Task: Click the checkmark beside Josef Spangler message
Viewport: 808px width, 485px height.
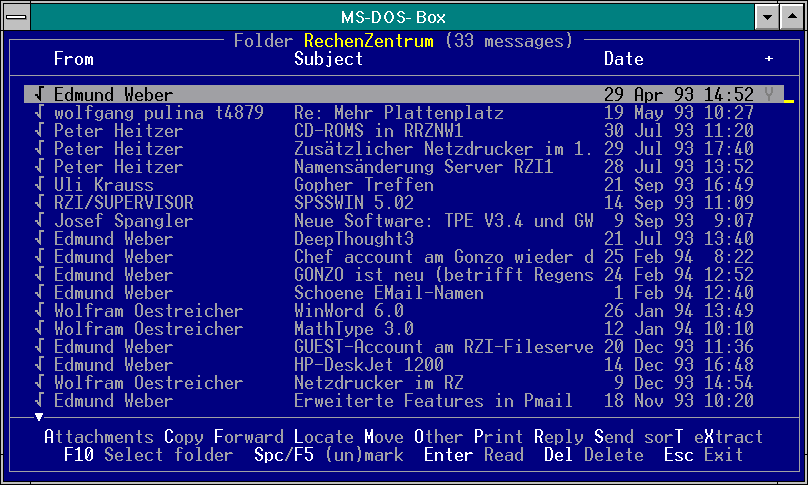Action: click(x=39, y=221)
